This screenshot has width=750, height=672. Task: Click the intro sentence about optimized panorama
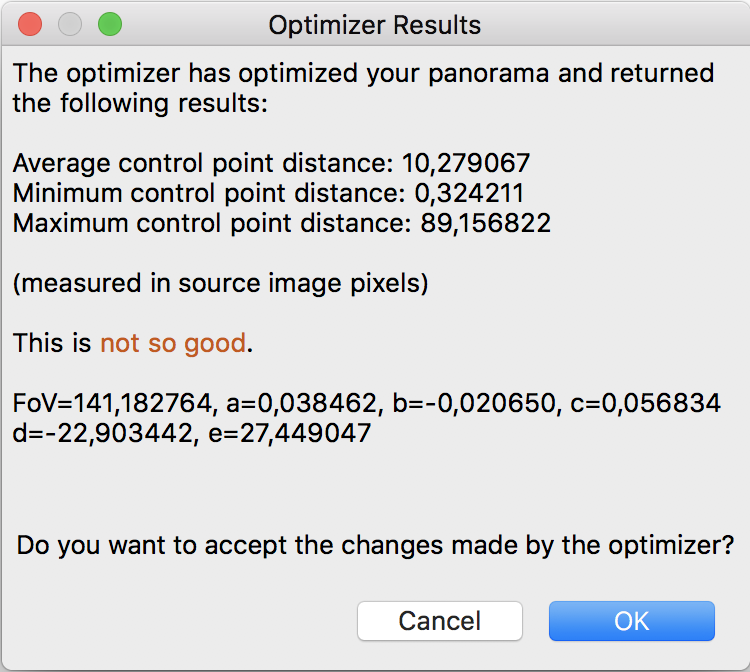(363, 88)
